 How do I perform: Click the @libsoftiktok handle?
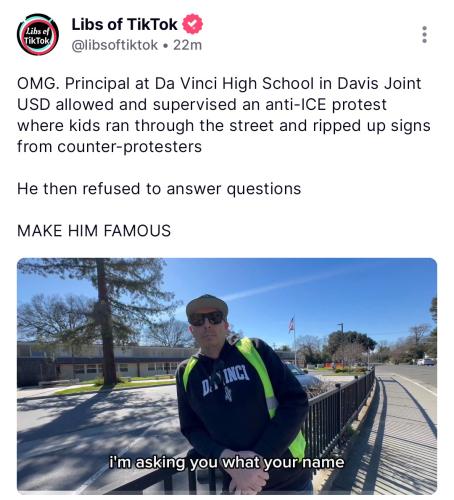[x=115, y=45]
